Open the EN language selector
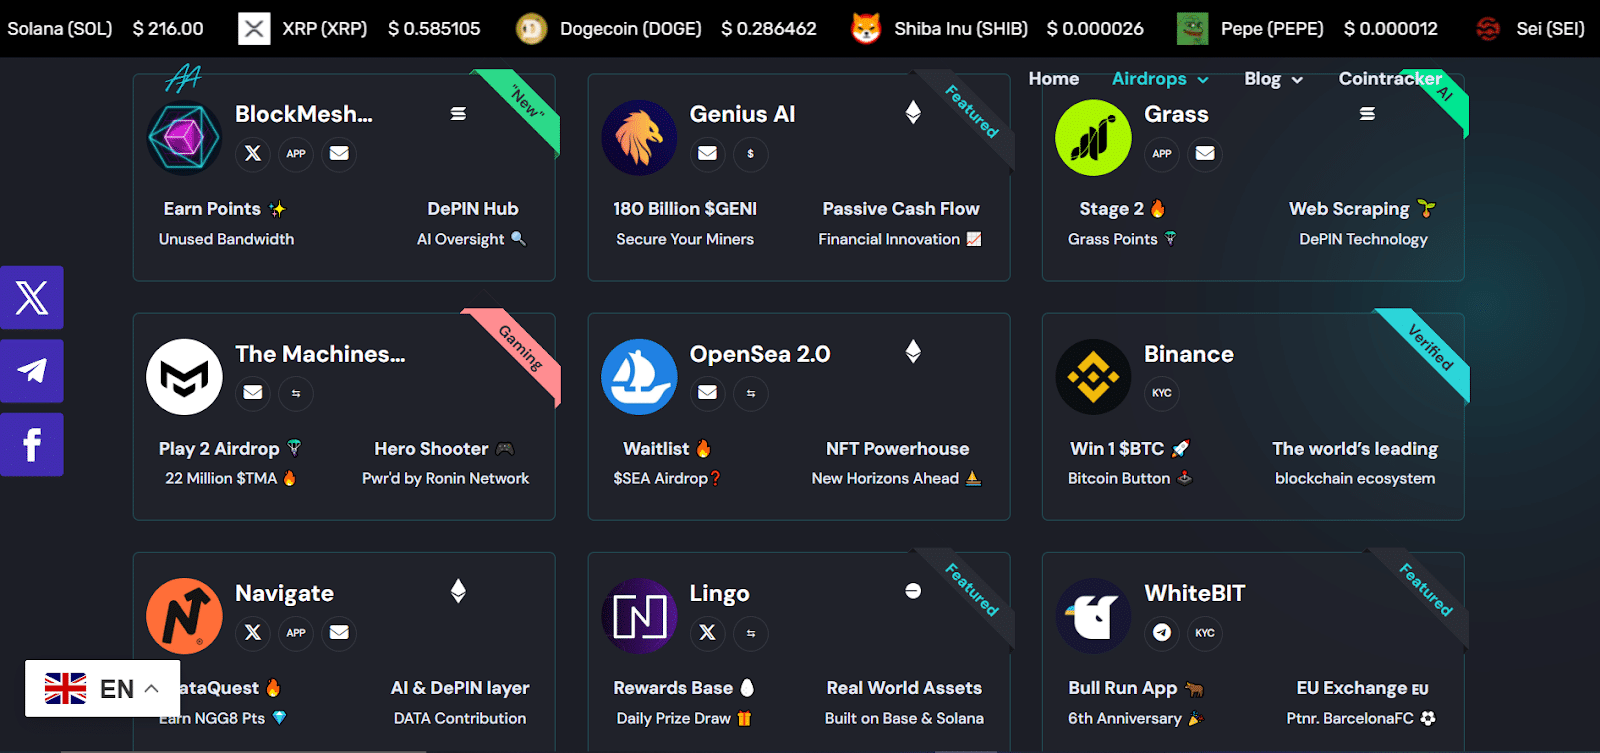This screenshot has height=753, width=1600. point(102,688)
